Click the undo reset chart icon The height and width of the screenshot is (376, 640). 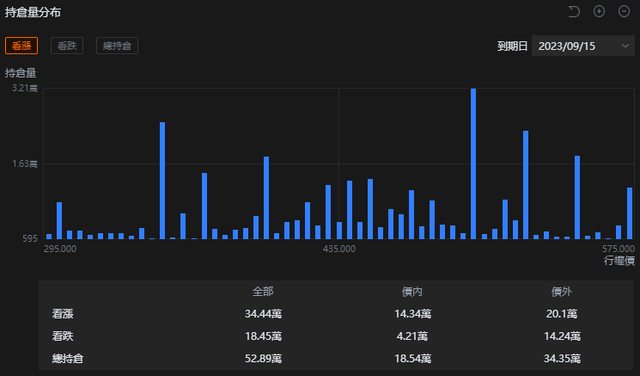[574, 12]
